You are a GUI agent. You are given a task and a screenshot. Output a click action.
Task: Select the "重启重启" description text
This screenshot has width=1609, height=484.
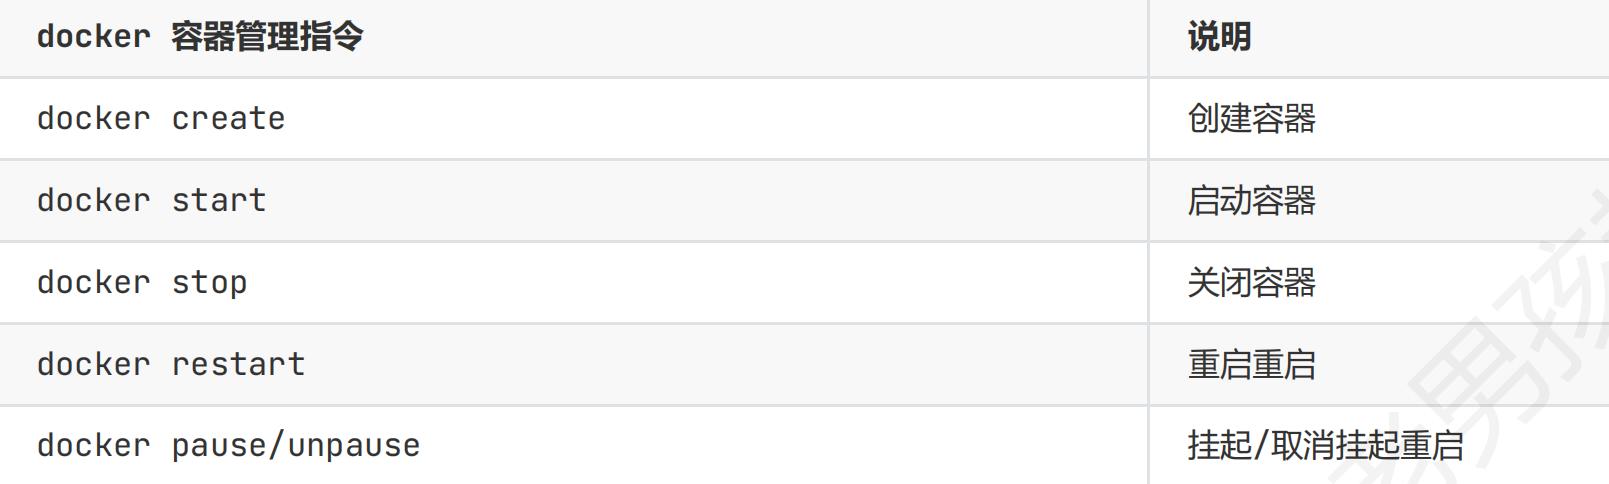point(1251,365)
